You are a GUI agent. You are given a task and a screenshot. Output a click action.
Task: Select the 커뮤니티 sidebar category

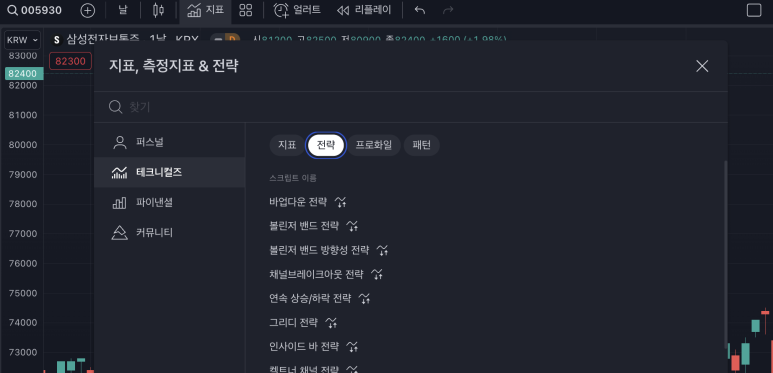point(170,233)
